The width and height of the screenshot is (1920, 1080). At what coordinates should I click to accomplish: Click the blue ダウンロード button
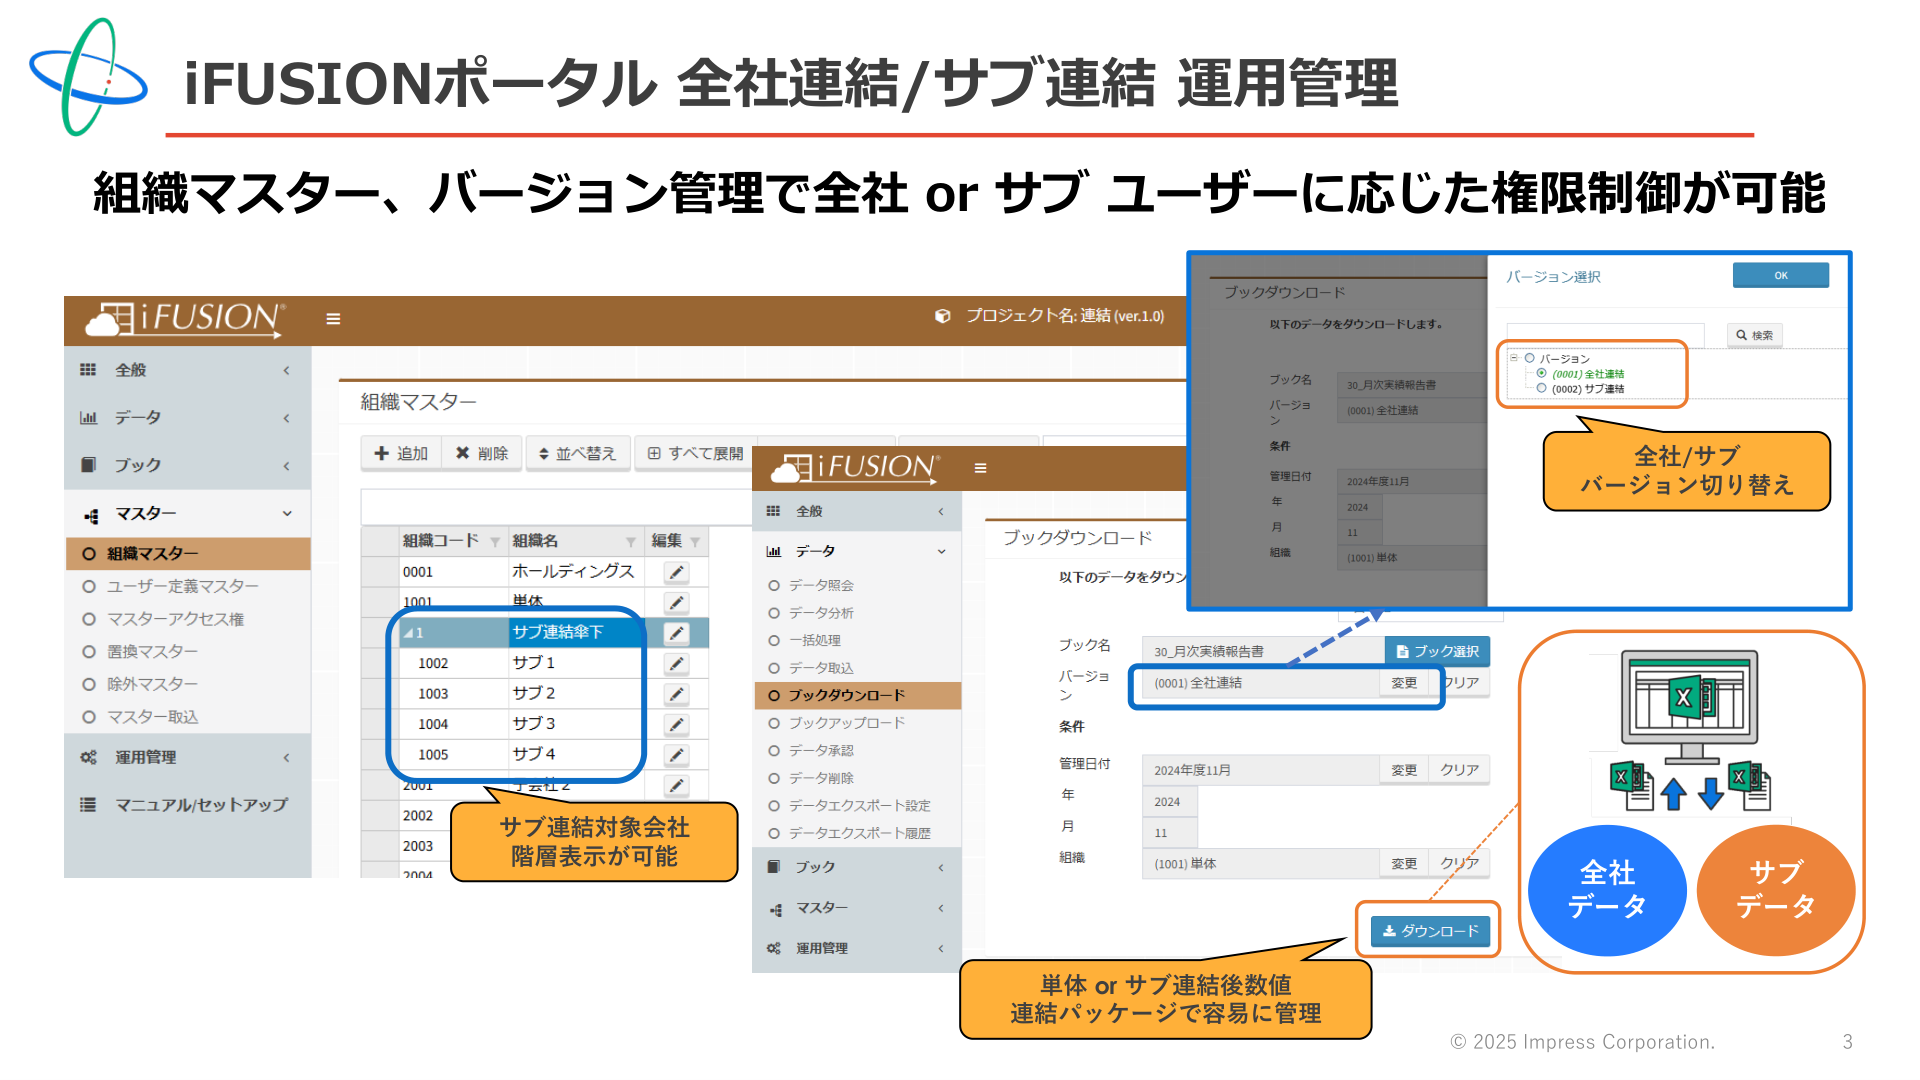(x=1430, y=931)
